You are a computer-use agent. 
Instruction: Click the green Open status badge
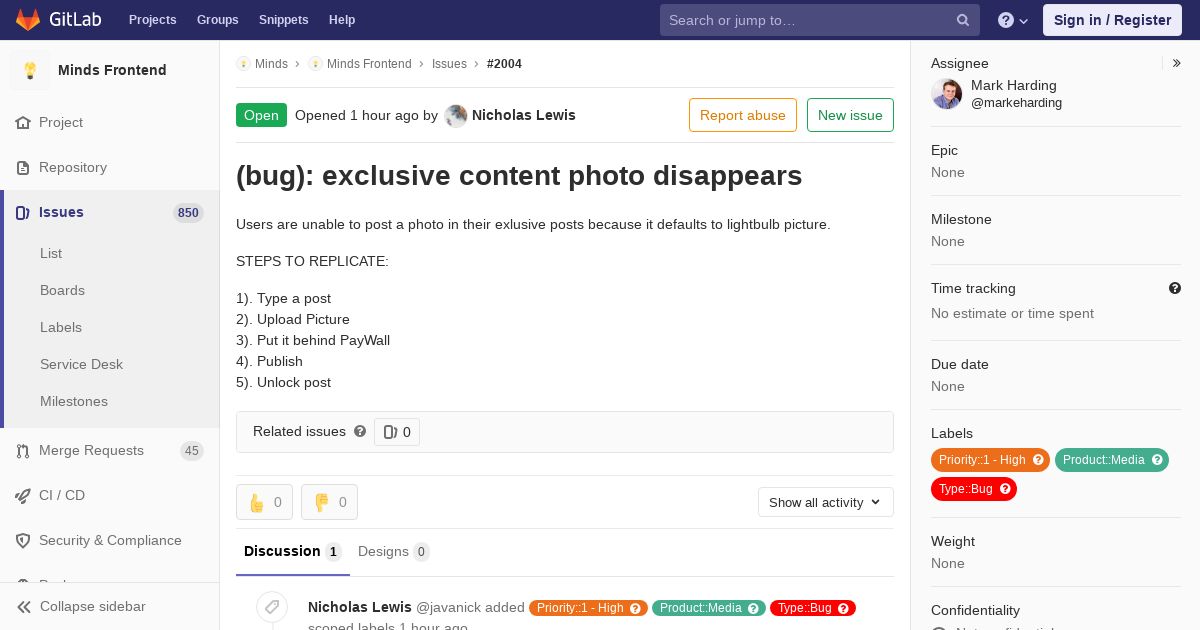pyautogui.click(x=261, y=115)
